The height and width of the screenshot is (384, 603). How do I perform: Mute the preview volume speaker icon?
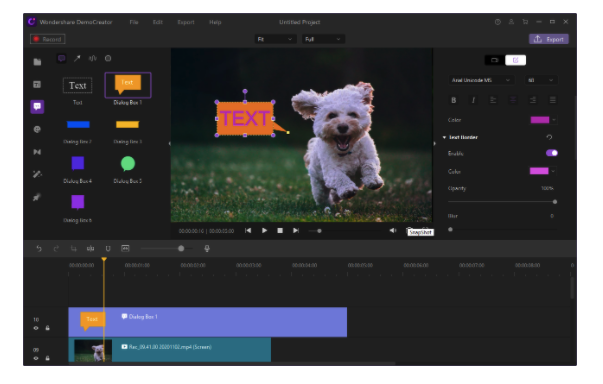pyautogui.click(x=392, y=231)
